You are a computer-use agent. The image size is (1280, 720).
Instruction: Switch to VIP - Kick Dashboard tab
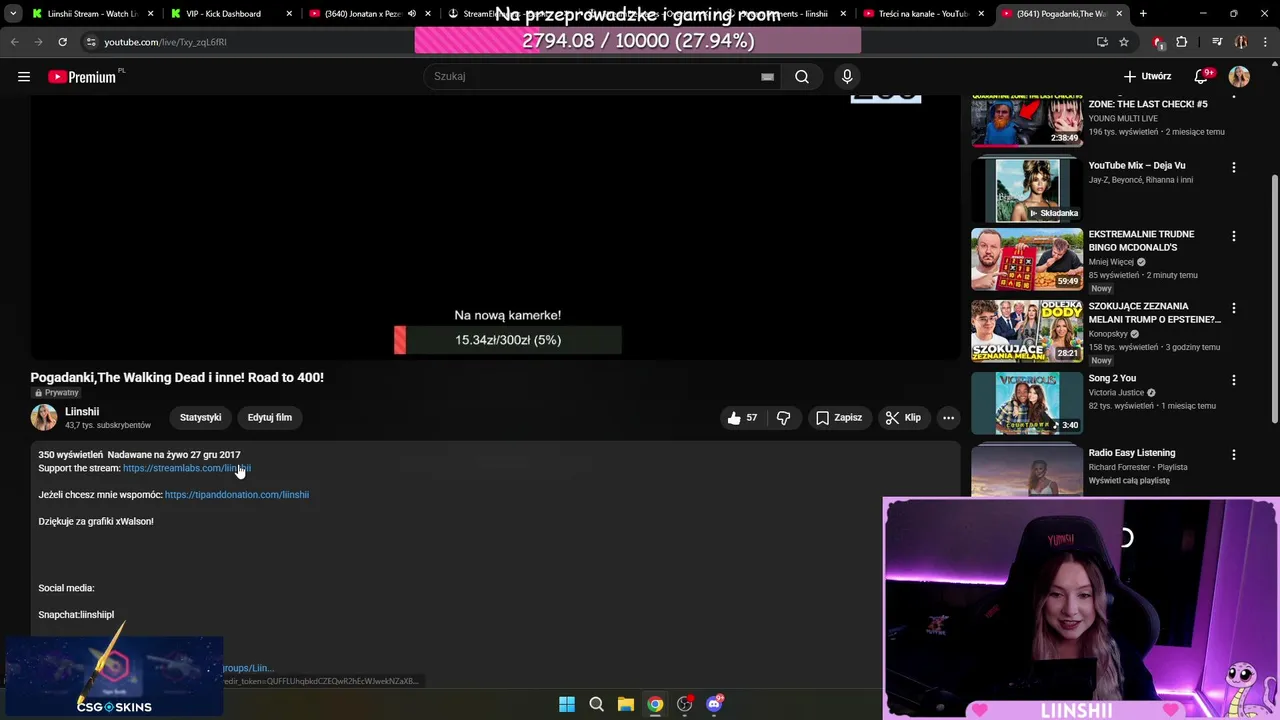[230, 14]
